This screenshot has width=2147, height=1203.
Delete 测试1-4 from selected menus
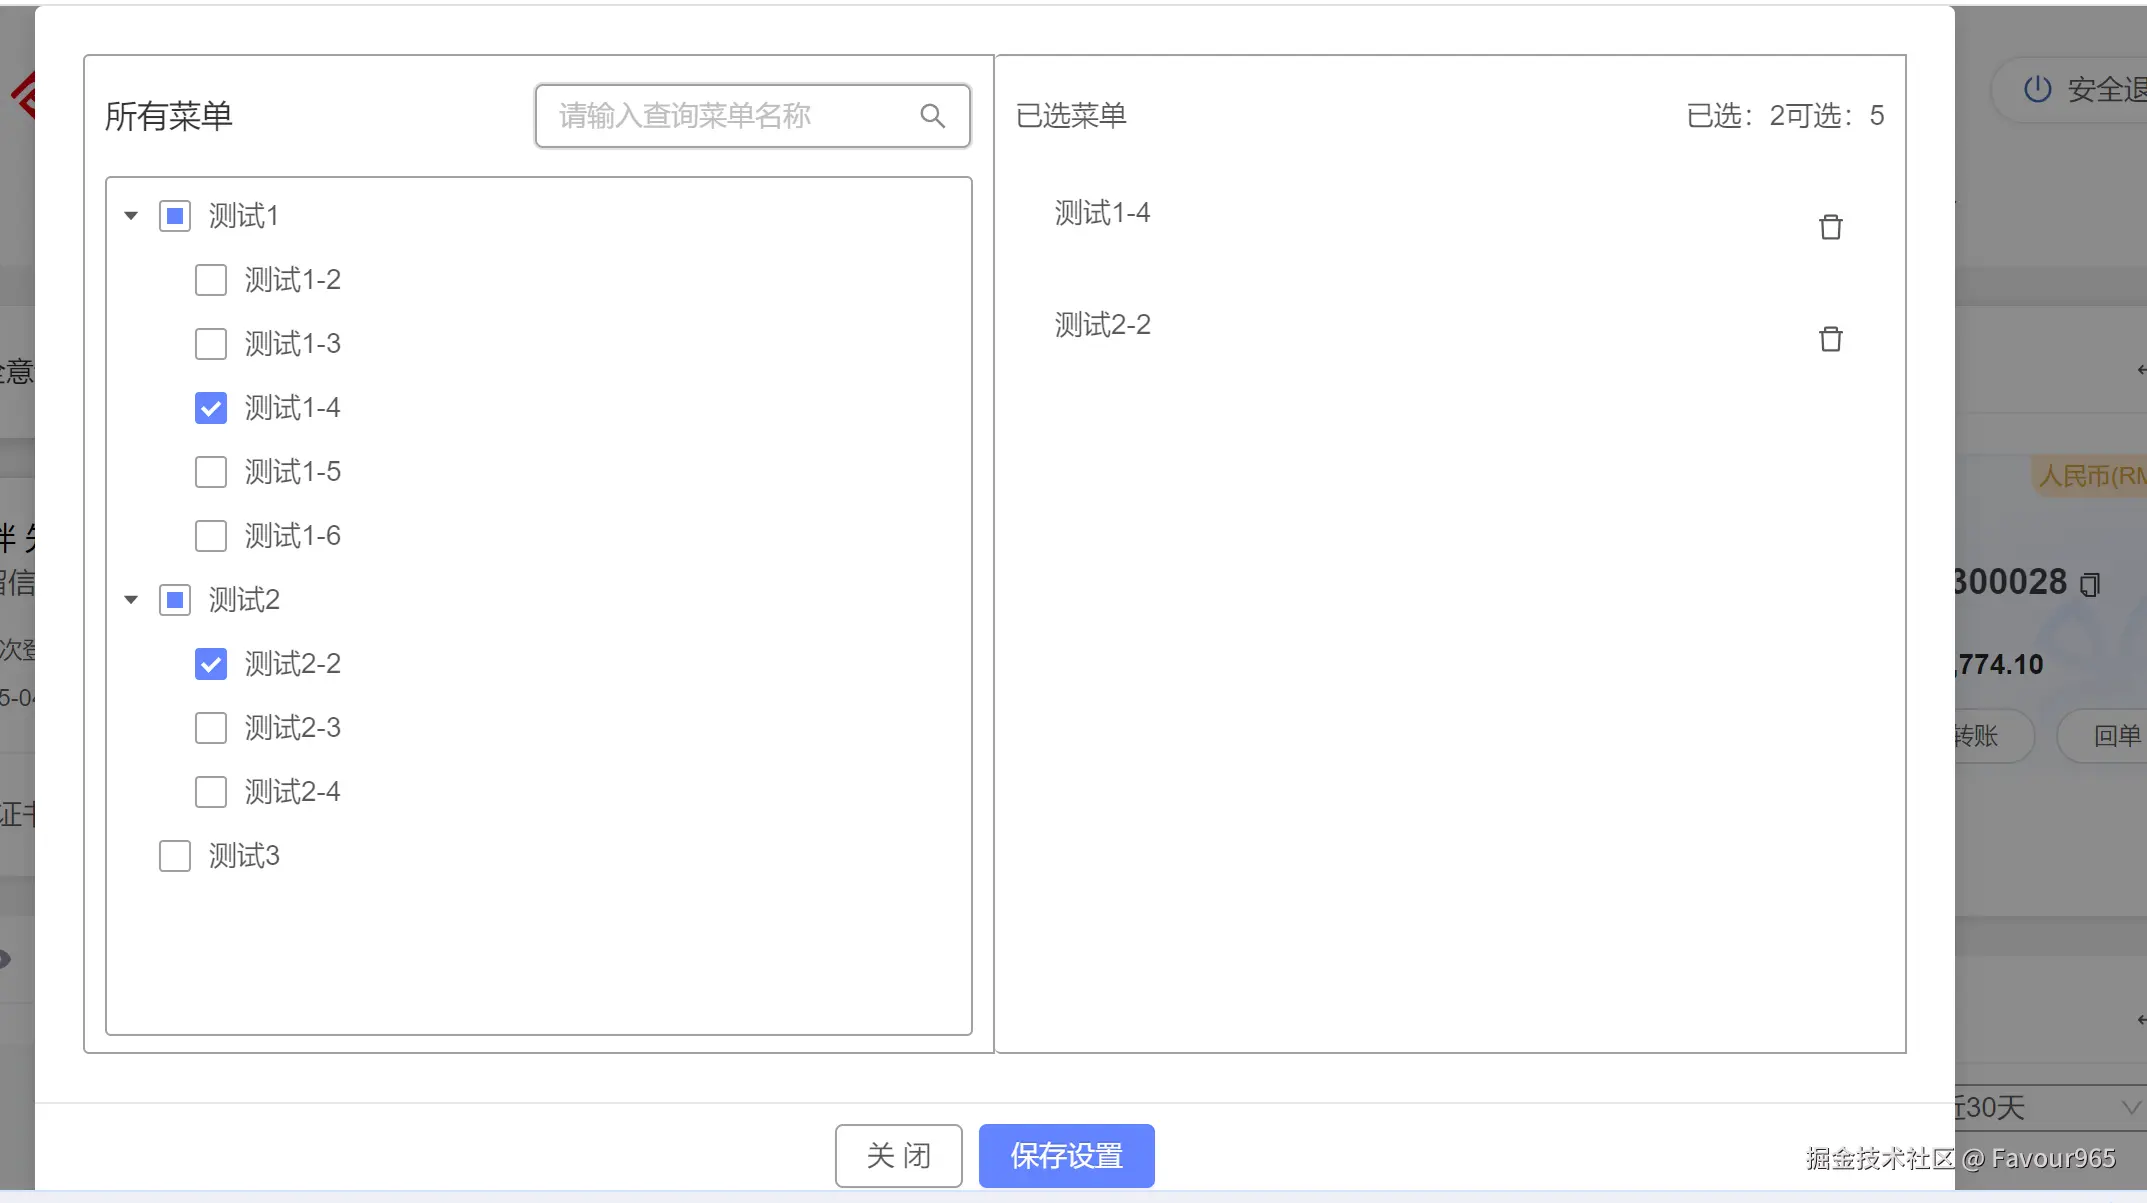coord(1830,227)
